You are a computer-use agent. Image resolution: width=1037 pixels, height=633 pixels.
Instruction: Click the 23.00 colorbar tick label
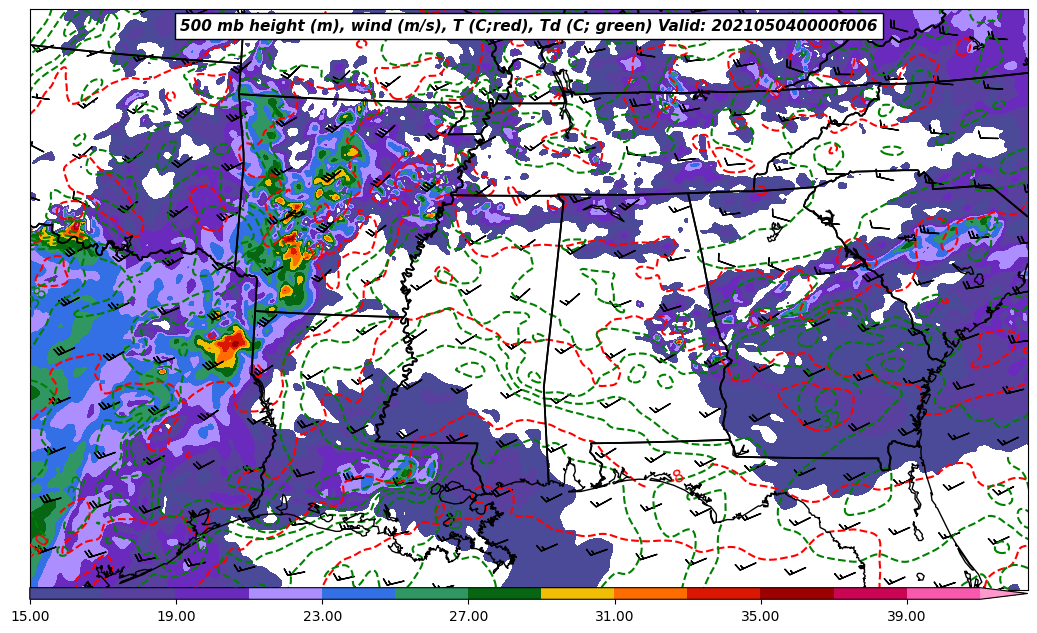pyautogui.click(x=322, y=616)
